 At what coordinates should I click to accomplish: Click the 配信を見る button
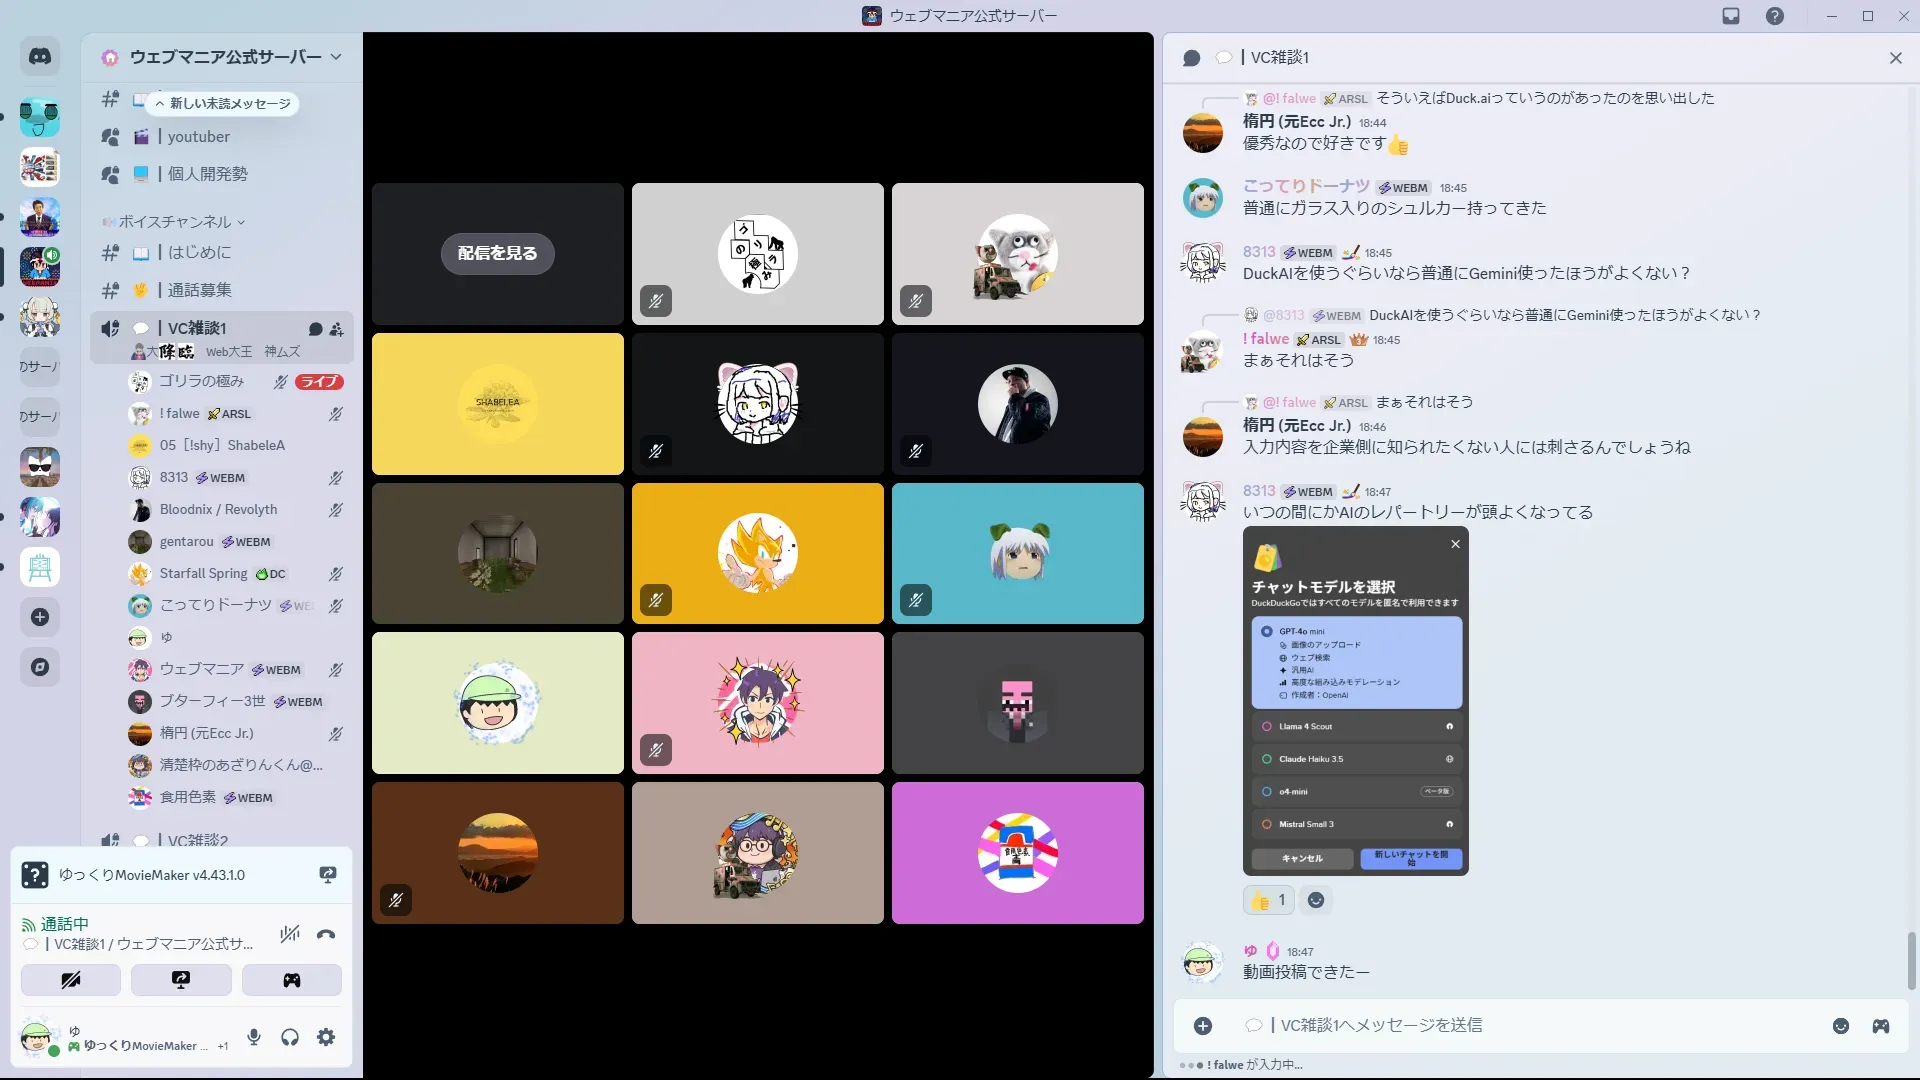tap(497, 254)
